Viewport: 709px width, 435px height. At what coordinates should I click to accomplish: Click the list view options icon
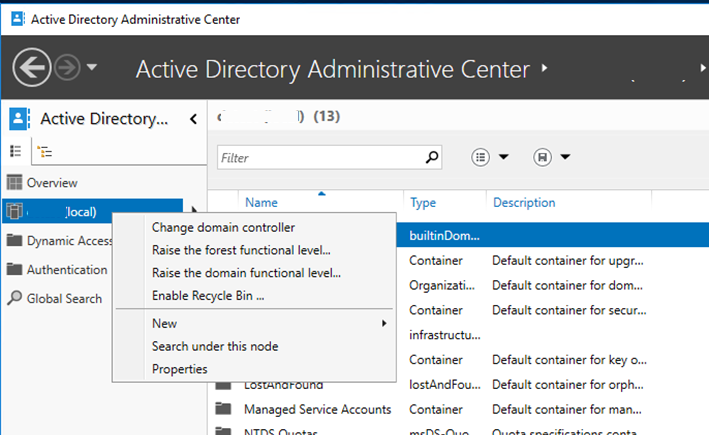[480, 157]
